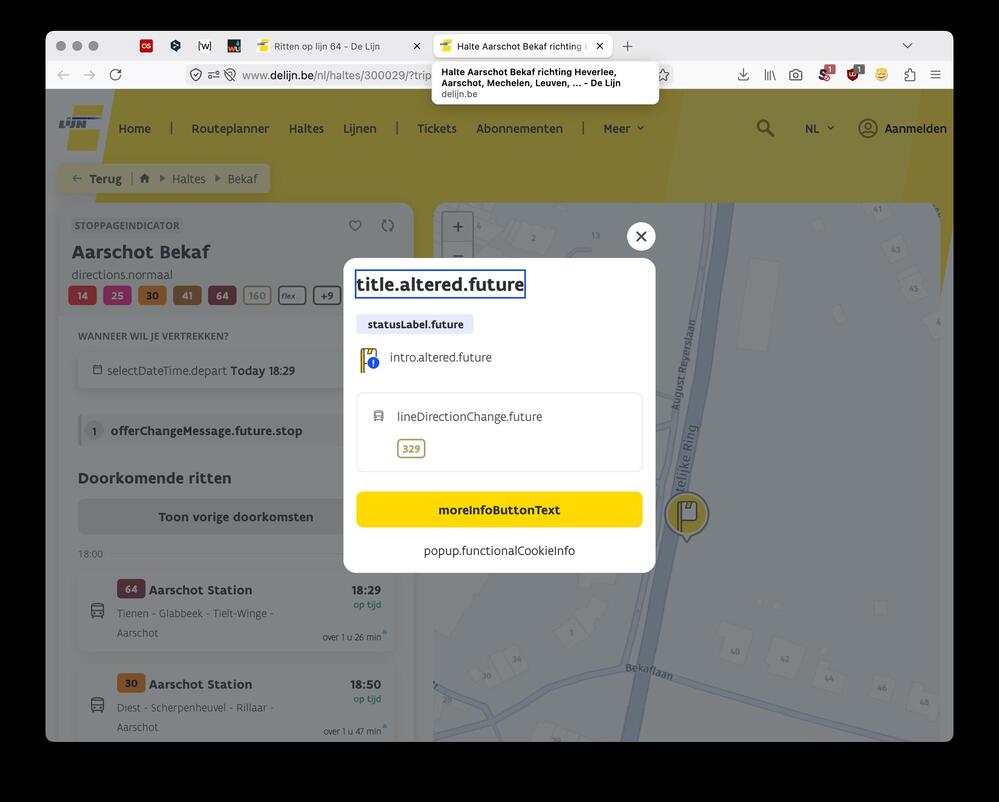Click the statusLabel.future tag
Screen dimensions: 999x802
(415, 324)
